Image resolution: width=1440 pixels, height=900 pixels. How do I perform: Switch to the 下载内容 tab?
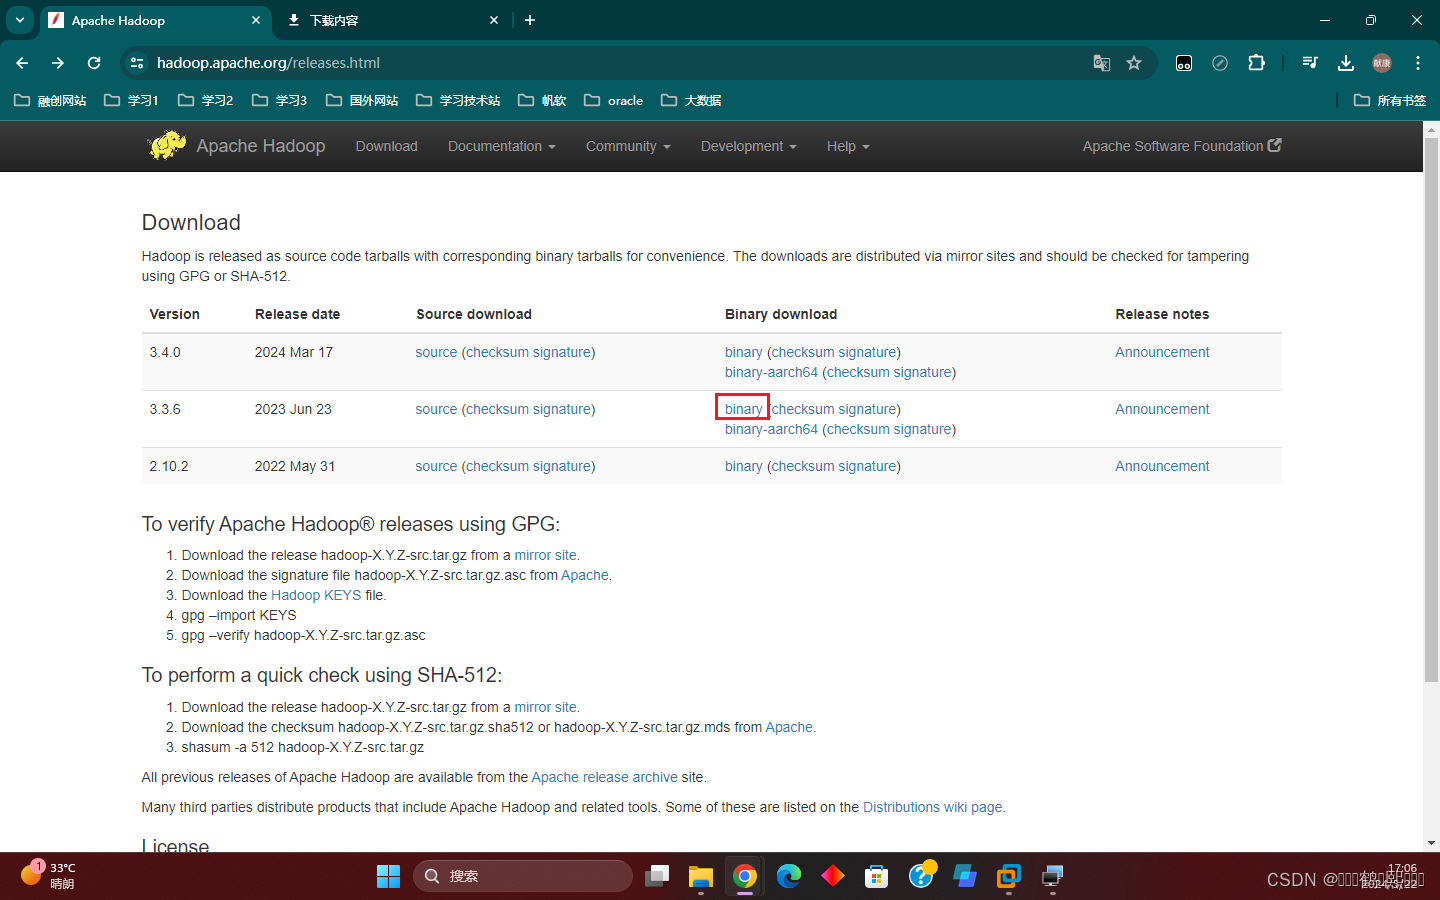pyautogui.click(x=392, y=20)
